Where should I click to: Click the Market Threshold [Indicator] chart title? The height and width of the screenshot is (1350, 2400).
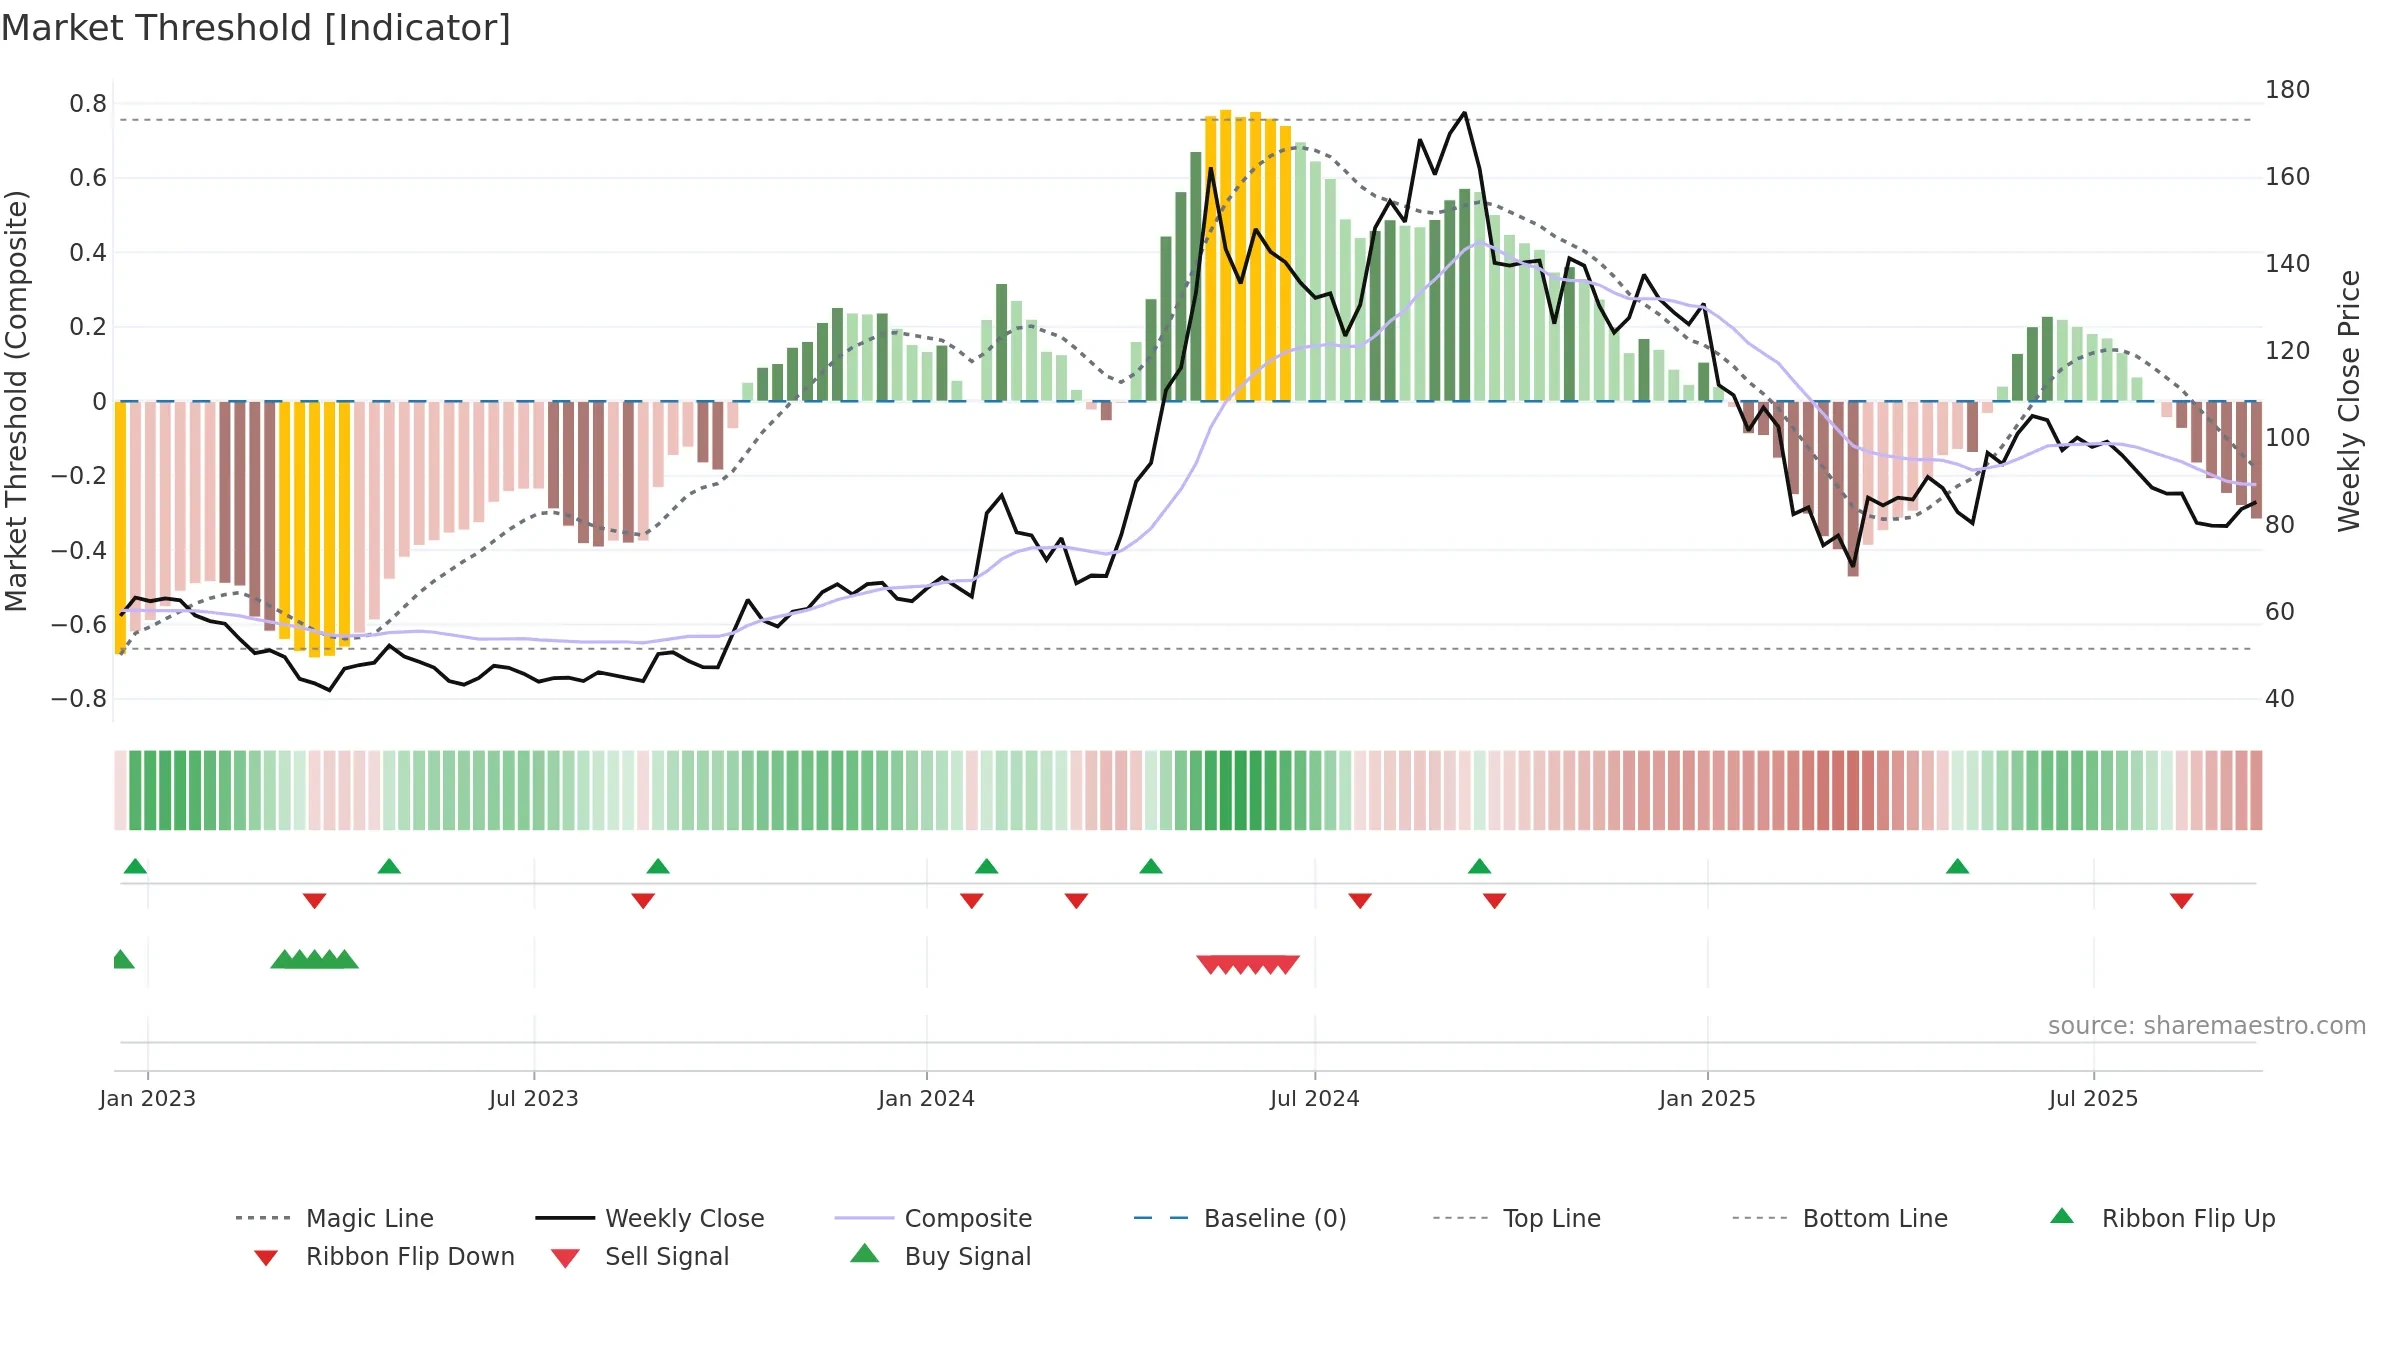point(256,28)
